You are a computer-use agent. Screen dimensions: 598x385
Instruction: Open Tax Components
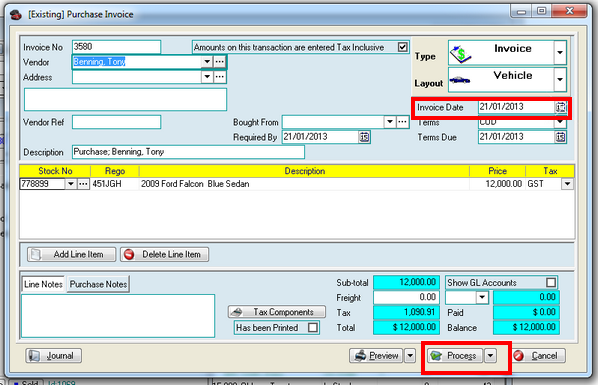(277, 312)
